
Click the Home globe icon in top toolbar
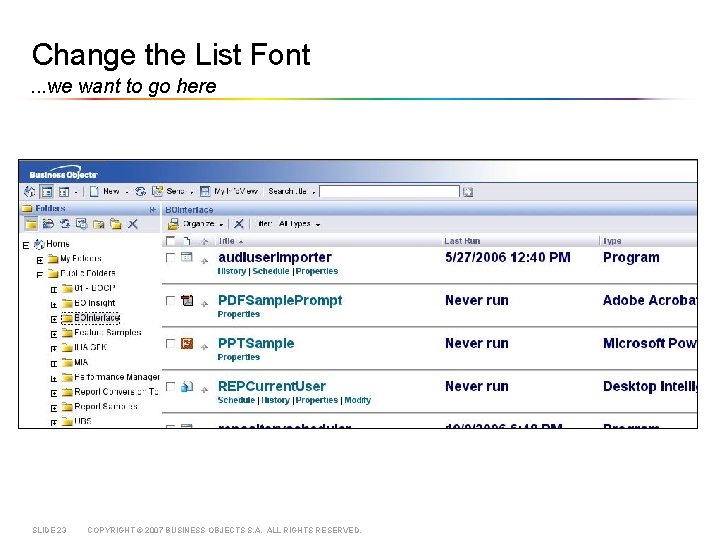click(29, 191)
